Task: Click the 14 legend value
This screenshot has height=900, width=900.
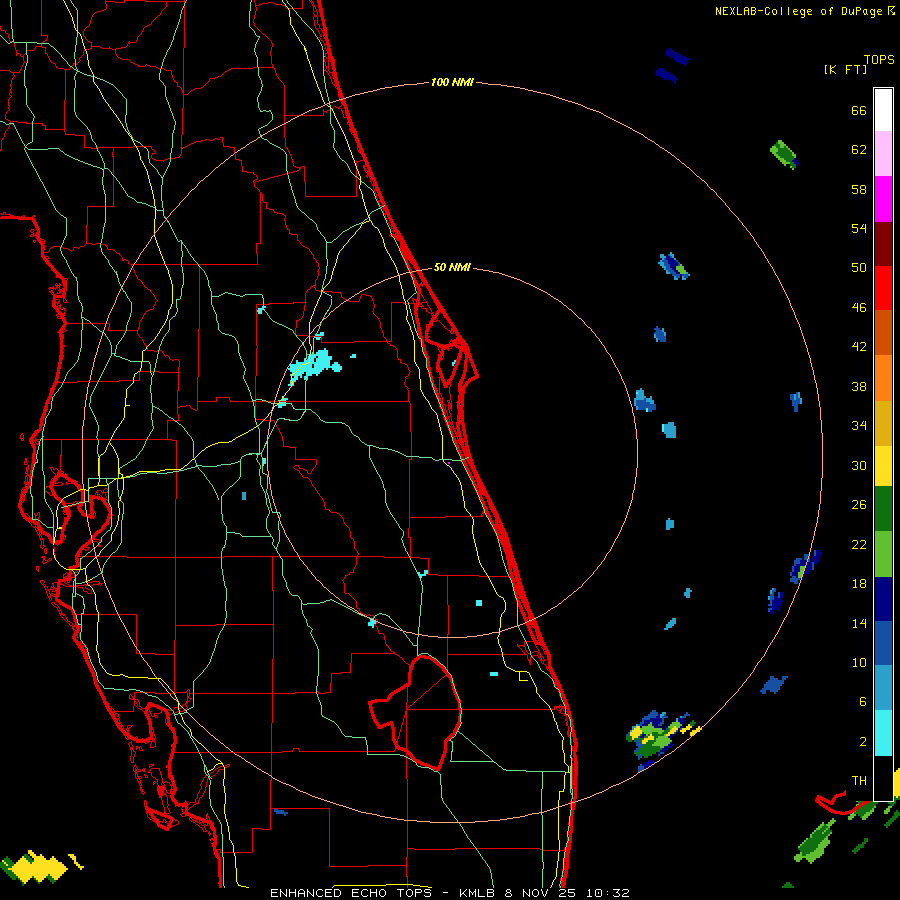Action: click(859, 623)
